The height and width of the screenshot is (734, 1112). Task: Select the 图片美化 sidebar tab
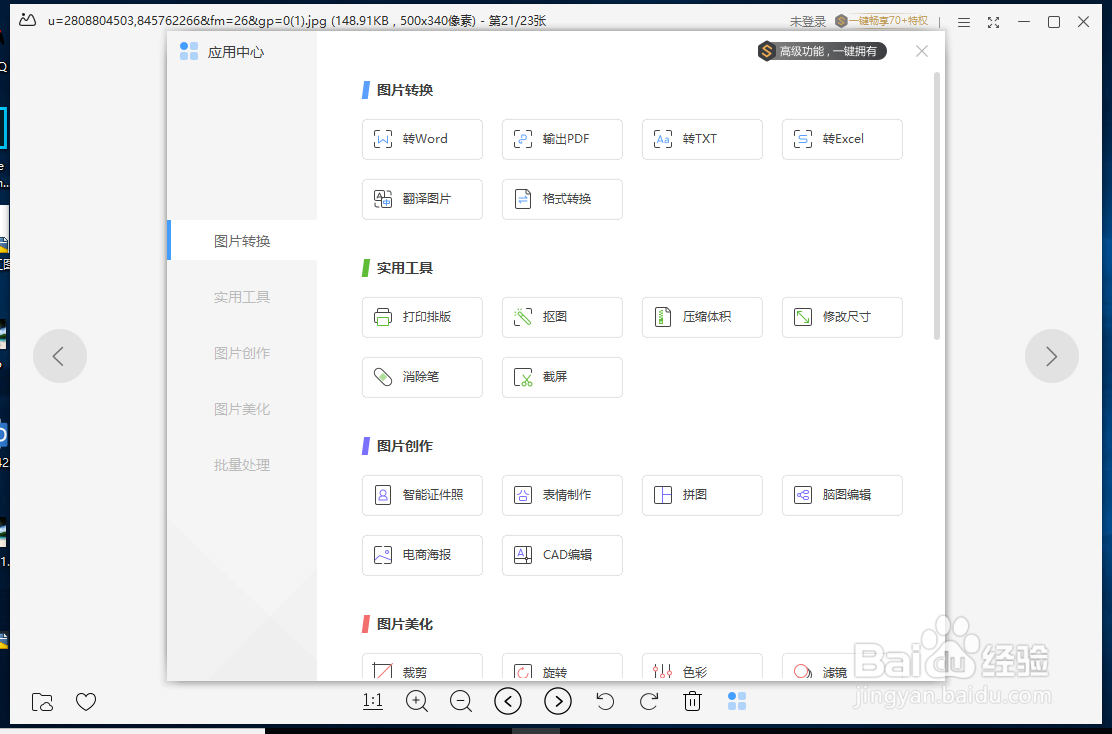242,408
